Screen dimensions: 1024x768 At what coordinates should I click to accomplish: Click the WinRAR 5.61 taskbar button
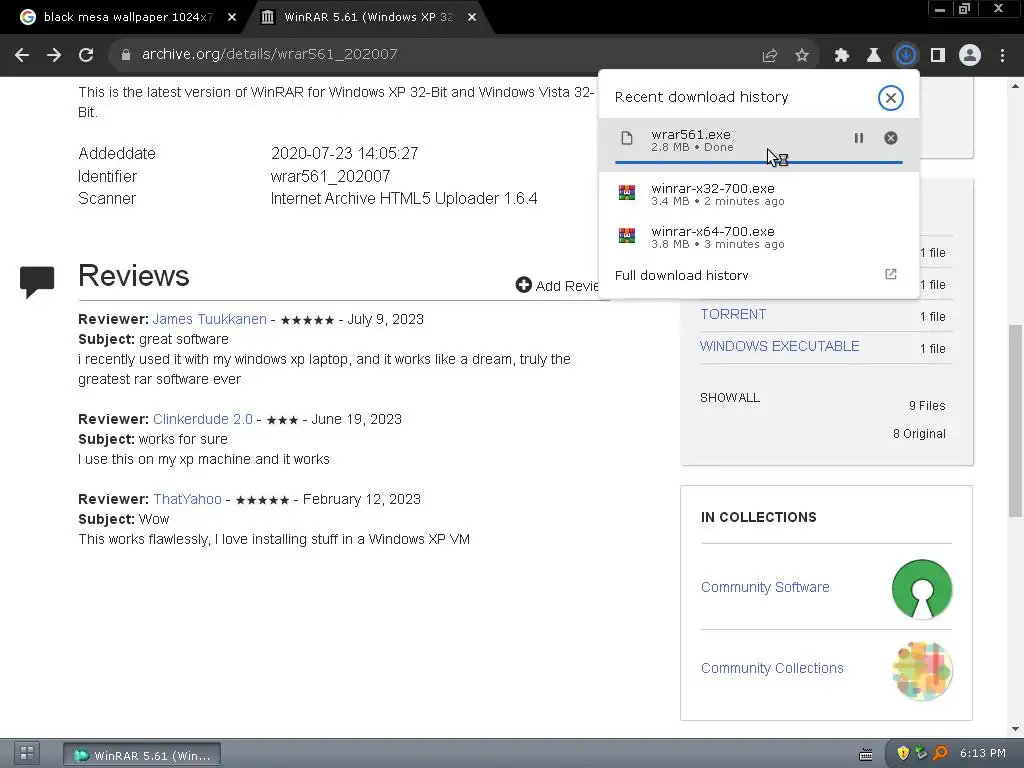click(x=142, y=755)
